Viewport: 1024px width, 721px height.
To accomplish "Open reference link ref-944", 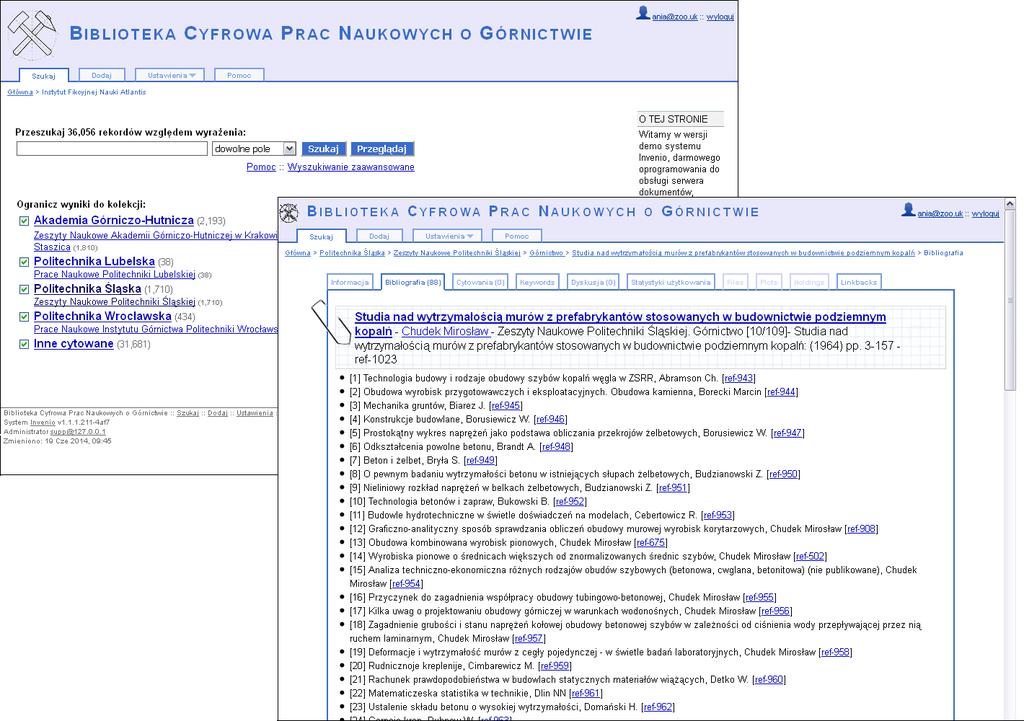I will pyautogui.click(x=781, y=392).
